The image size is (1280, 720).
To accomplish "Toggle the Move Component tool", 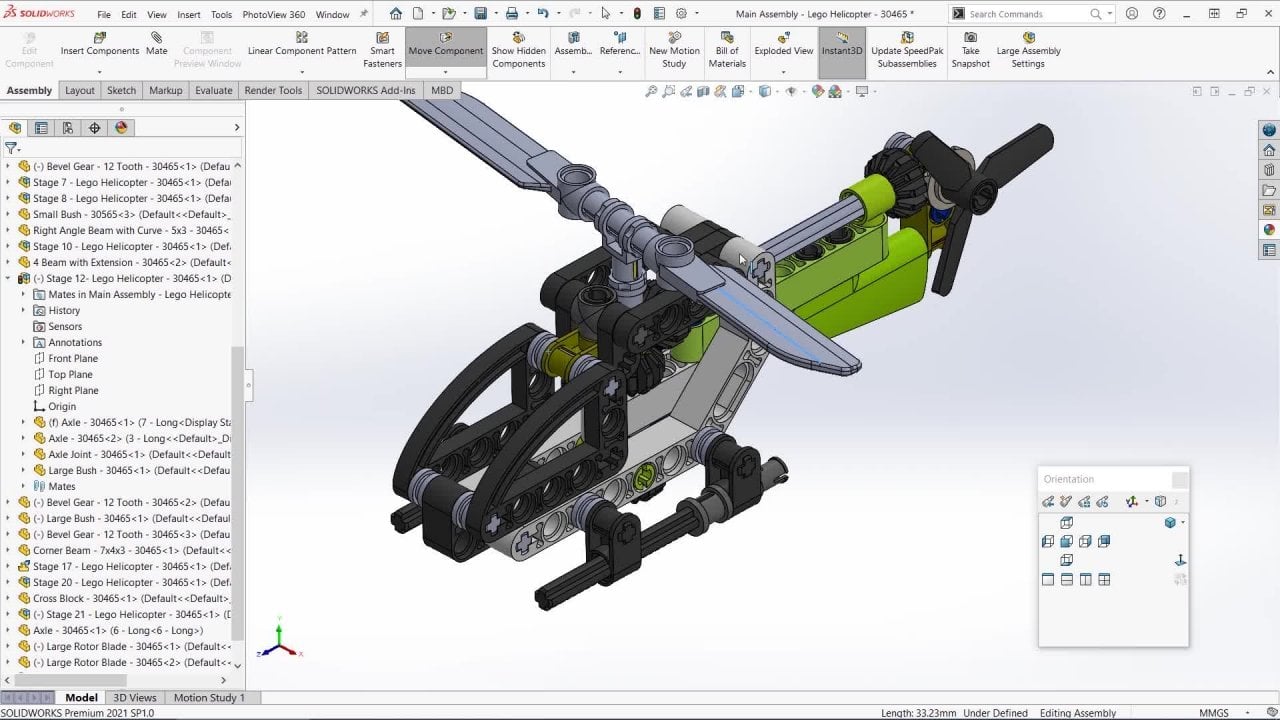I will point(446,45).
